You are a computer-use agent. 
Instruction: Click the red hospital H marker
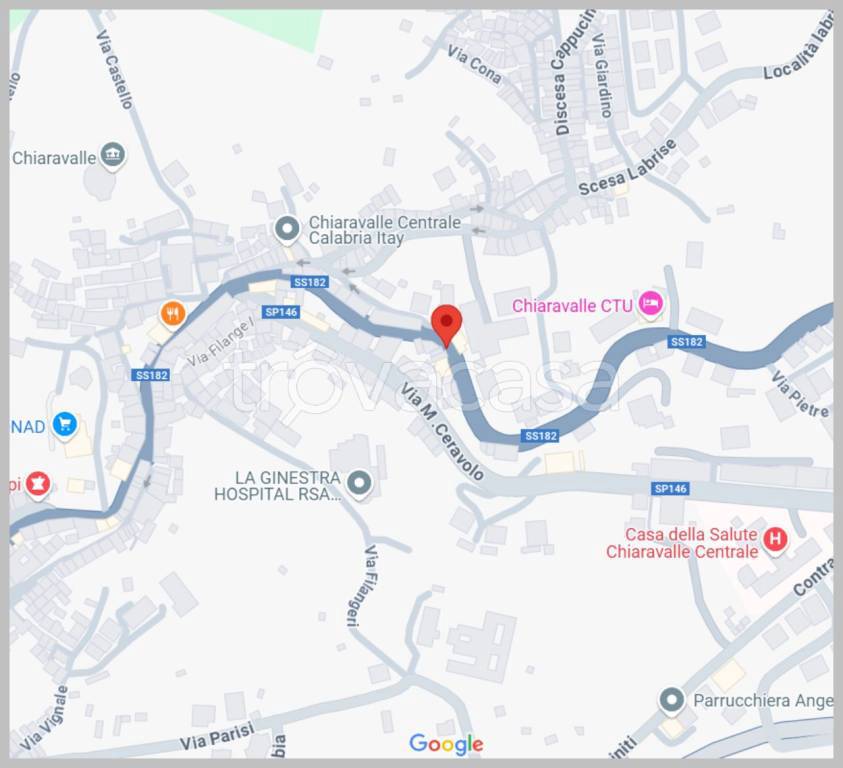point(775,539)
